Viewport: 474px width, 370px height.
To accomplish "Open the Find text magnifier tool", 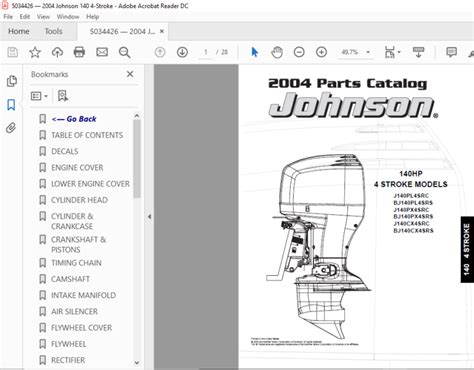I will 124,52.
